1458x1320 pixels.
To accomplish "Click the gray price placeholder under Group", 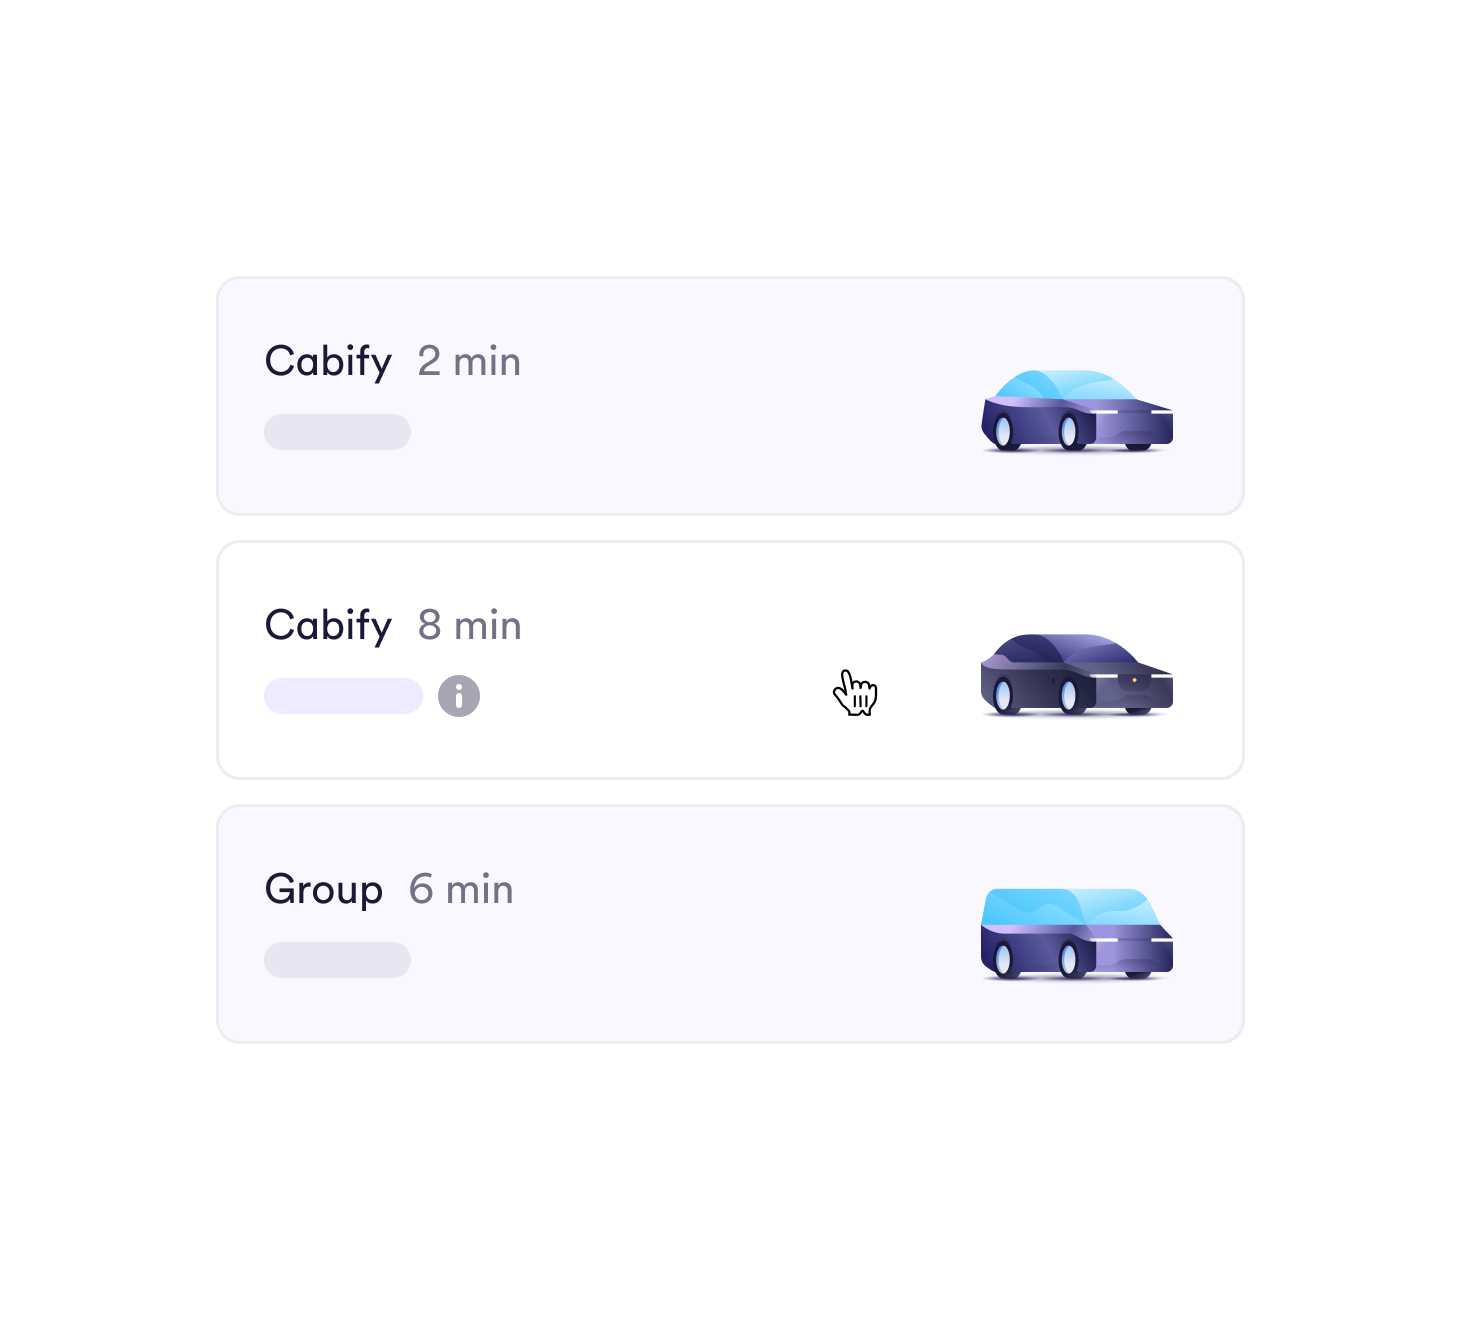I will point(337,960).
